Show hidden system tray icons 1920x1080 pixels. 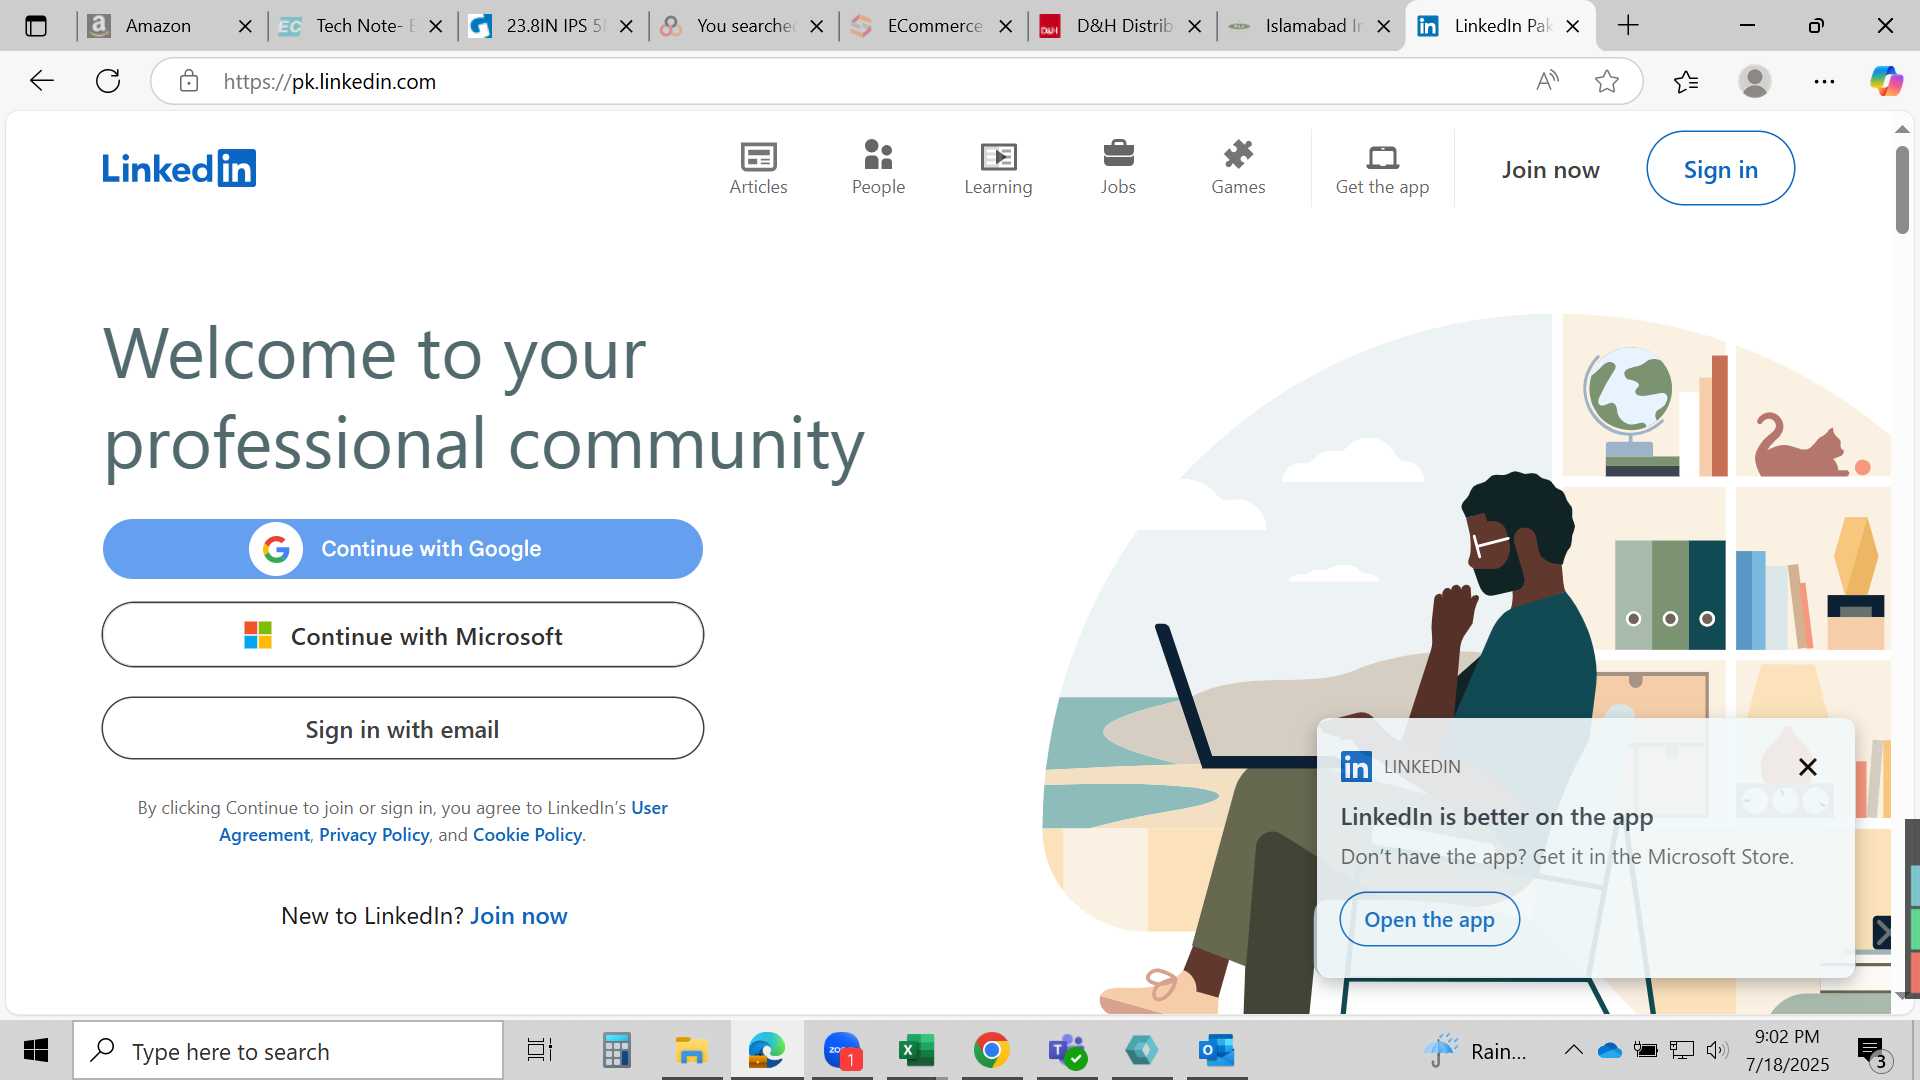pos(1573,1050)
